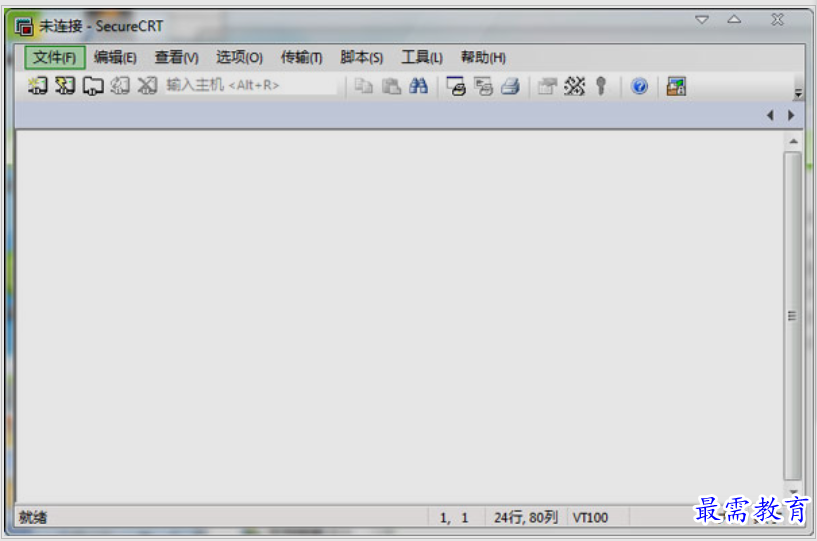Open the 查看(V) menu
The image size is (817, 541).
coord(177,57)
